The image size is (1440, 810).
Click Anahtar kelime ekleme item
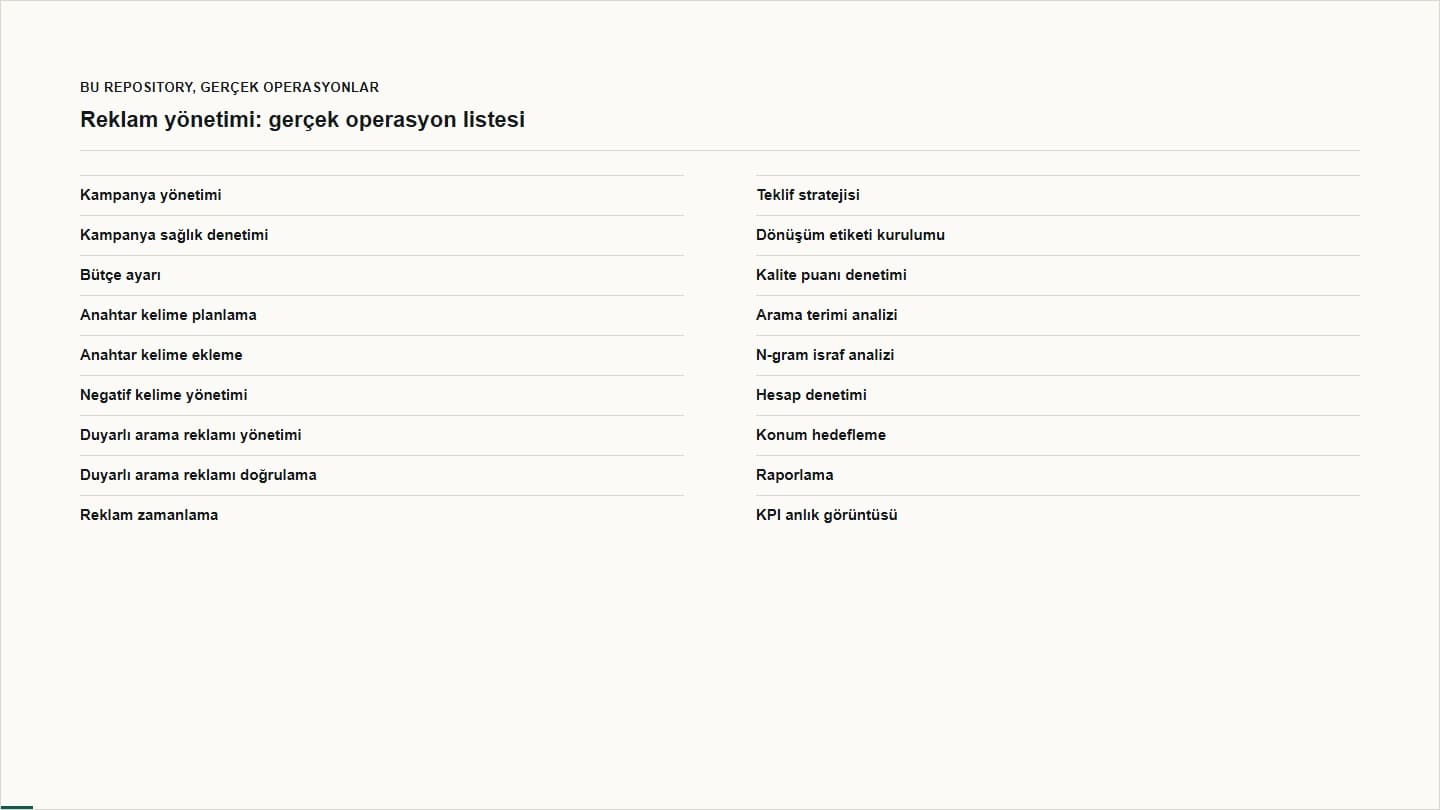tap(382, 355)
